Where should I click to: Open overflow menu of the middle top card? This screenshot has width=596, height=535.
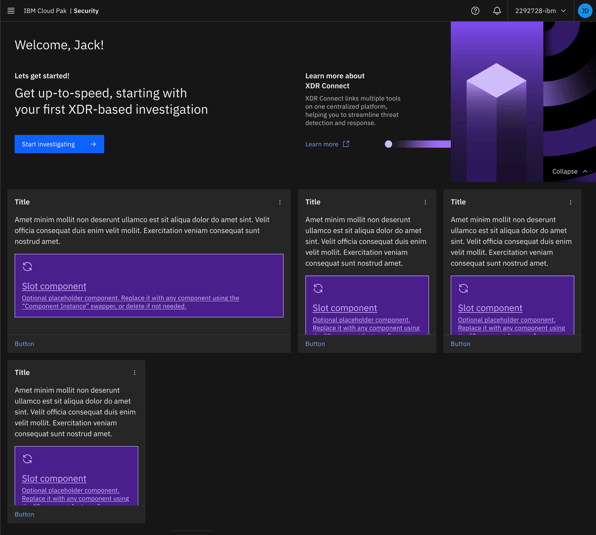[425, 202]
